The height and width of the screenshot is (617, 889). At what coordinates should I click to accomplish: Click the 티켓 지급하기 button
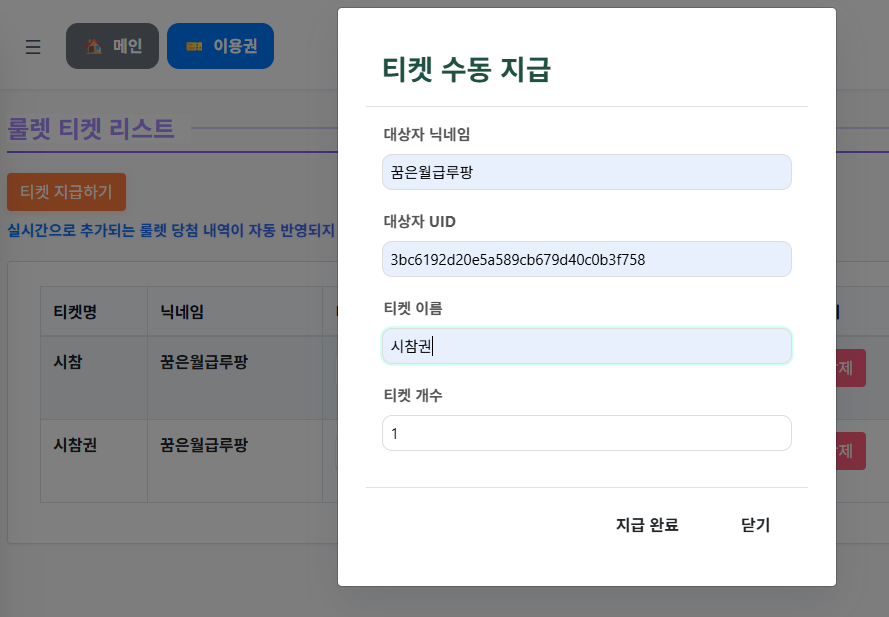click(x=66, y=192)
